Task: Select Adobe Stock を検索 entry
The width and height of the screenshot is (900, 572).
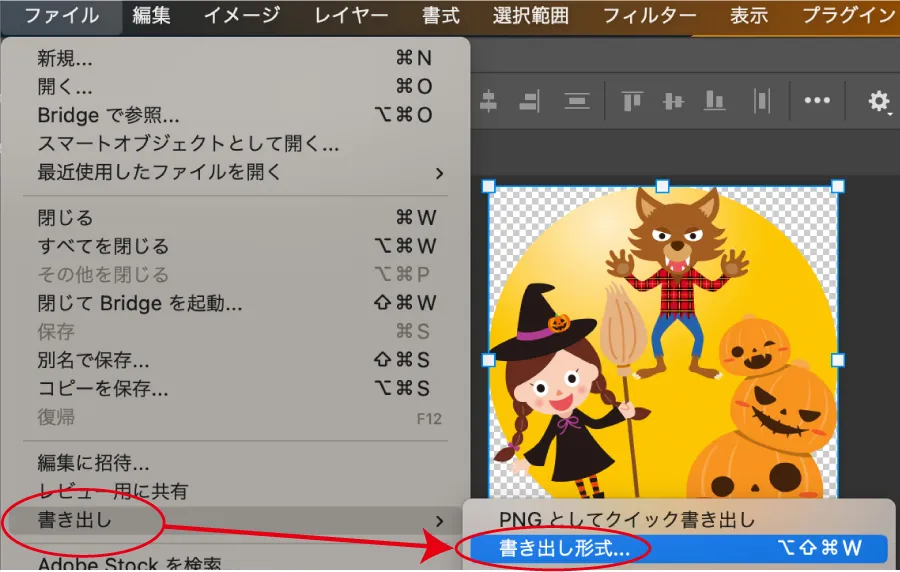Action: 235,562
